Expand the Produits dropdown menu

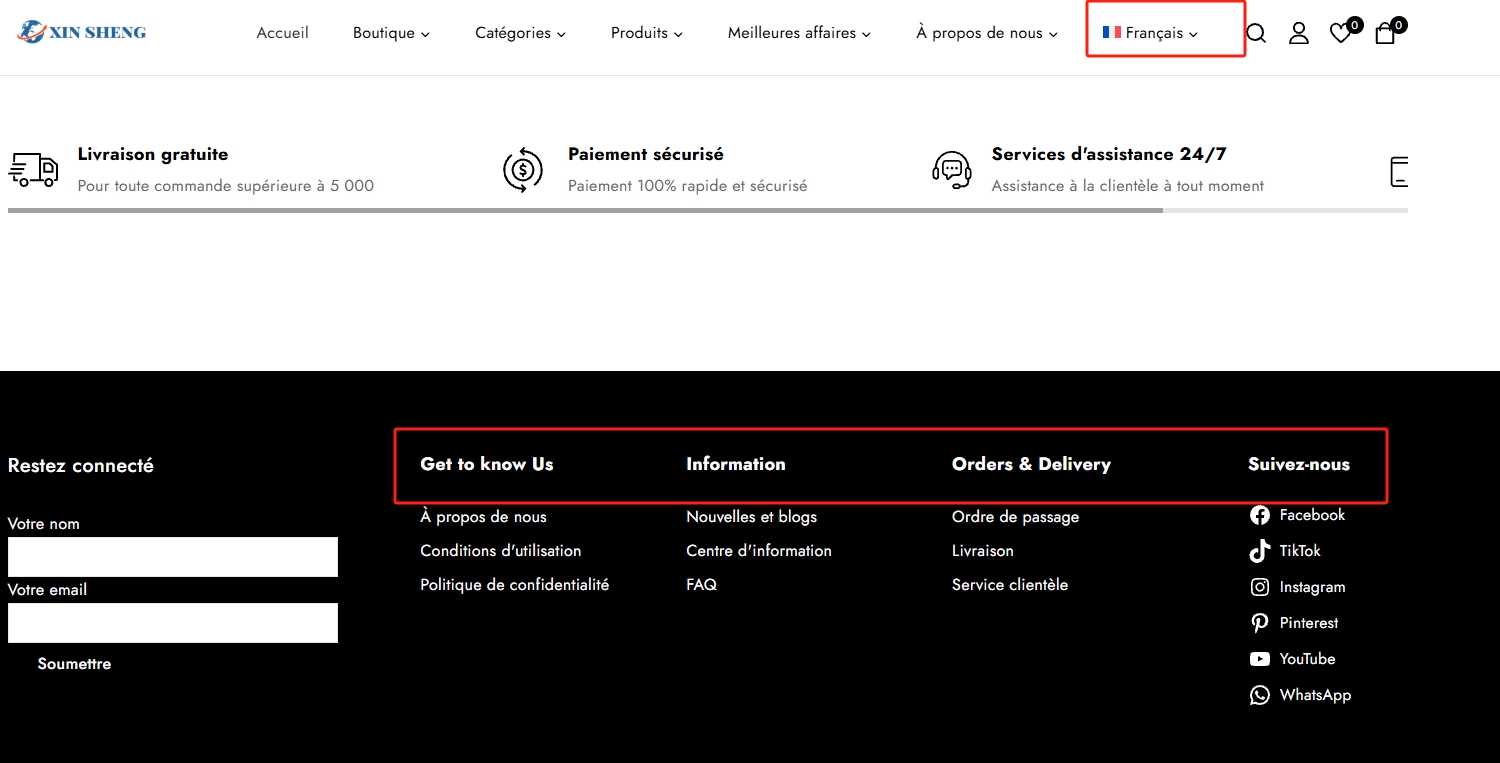tap(647, 33)
